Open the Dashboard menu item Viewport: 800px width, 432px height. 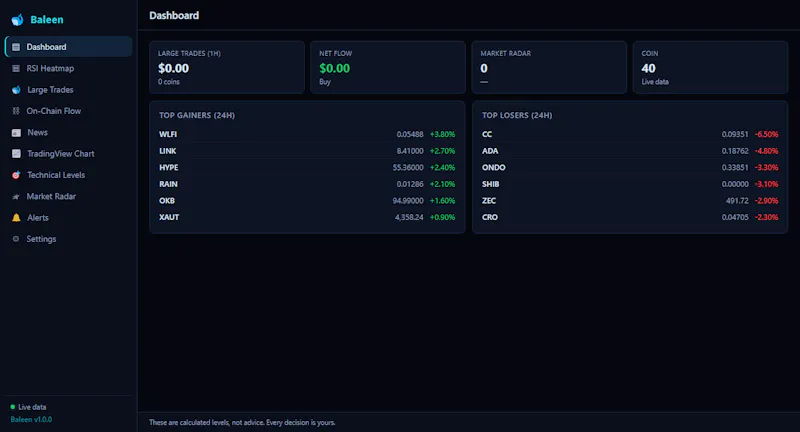point(68,47)
